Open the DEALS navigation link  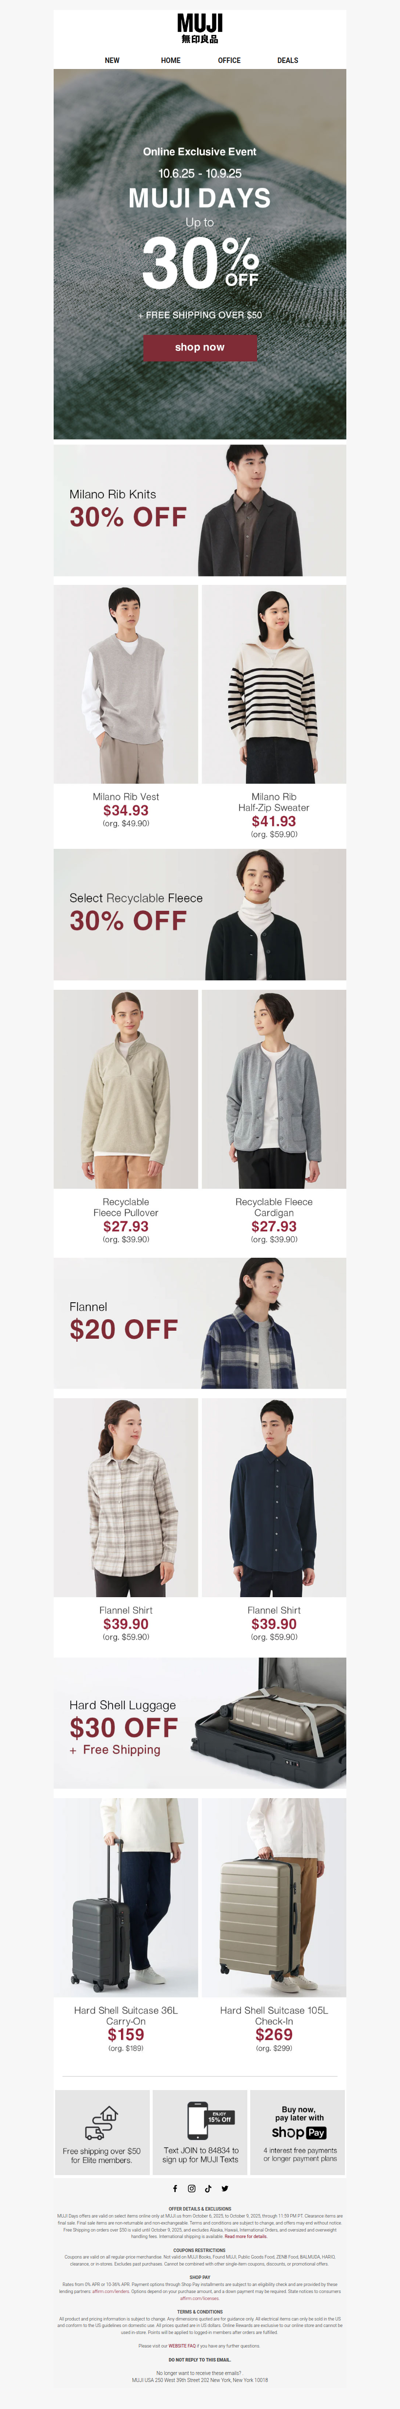pos(288,60)
